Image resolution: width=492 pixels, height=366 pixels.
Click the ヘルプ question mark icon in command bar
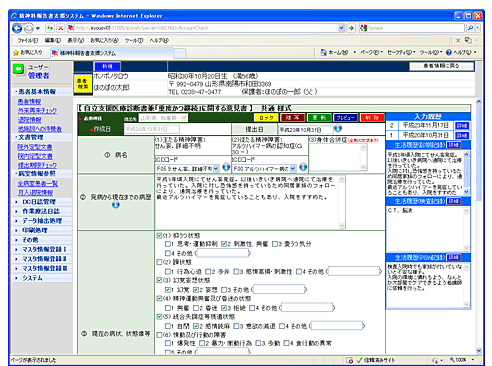tap(449, 52)
